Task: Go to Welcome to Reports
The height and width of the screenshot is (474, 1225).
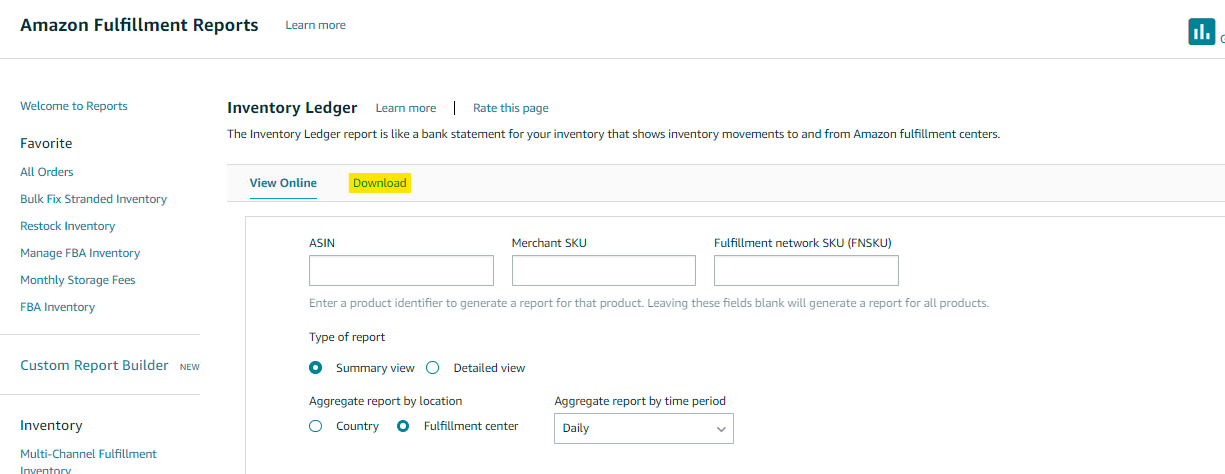Action: point(74,106)
